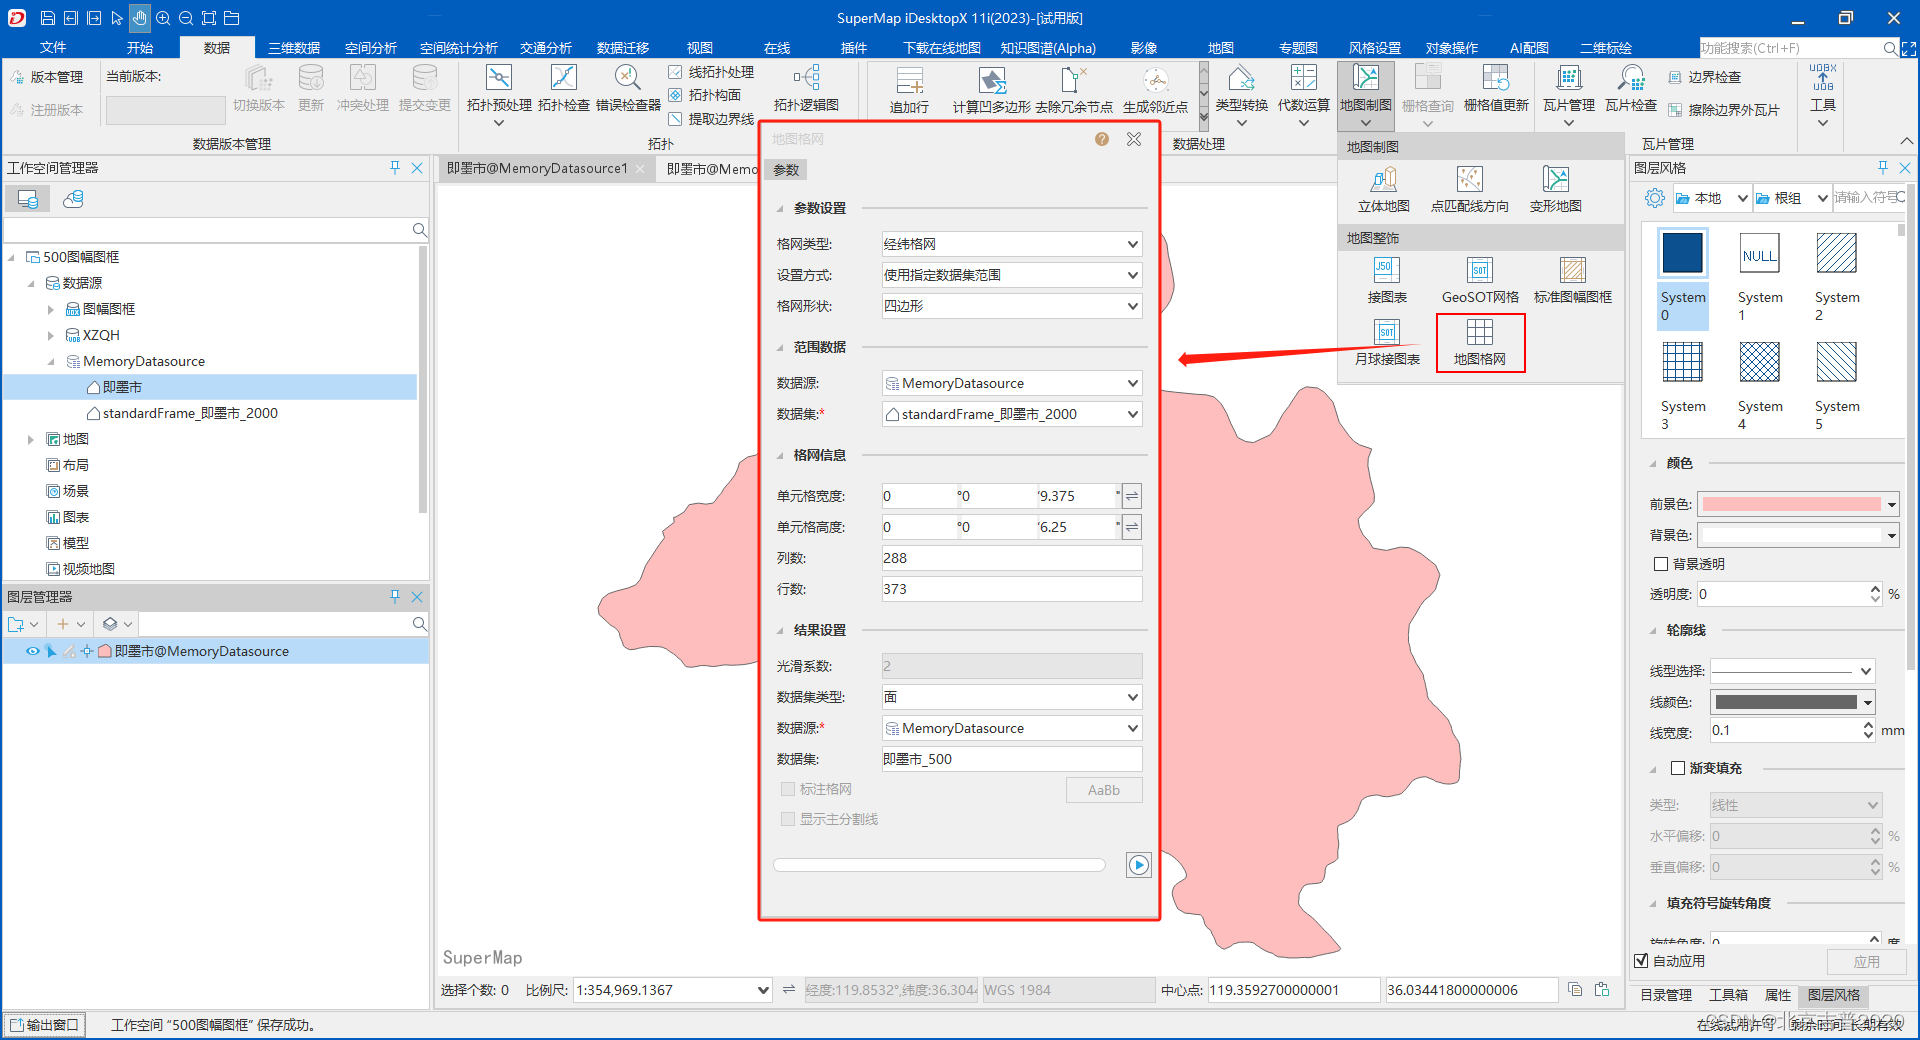Select the 标准图幅图框 tool
The image size is (1920, 1040).
click(1573, 280)
